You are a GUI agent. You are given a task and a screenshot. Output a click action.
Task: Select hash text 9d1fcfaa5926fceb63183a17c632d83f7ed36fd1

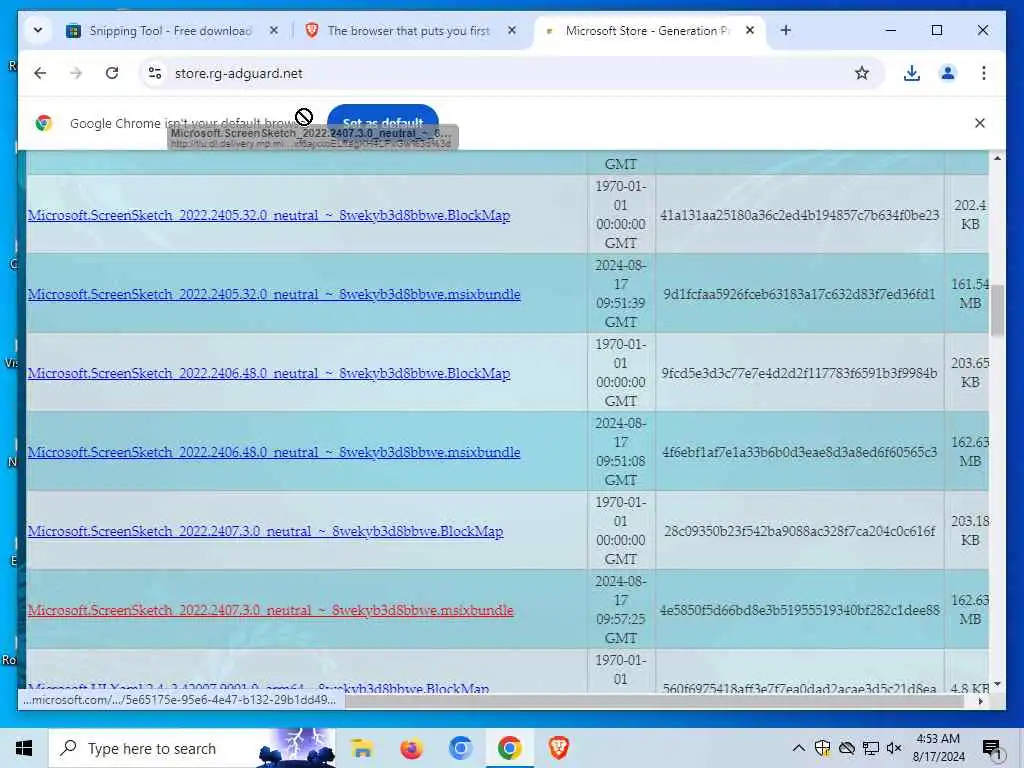(799, 294)
